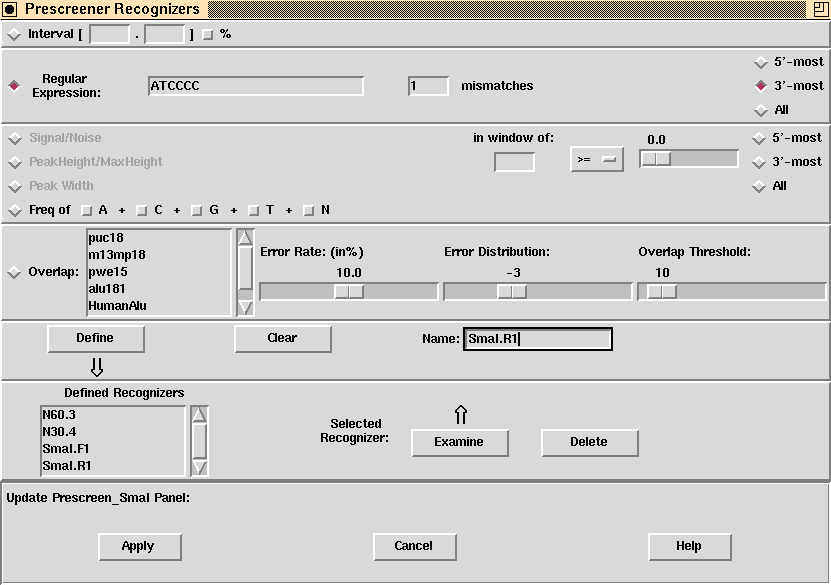Choose All for Regular Expression matches

761,110
